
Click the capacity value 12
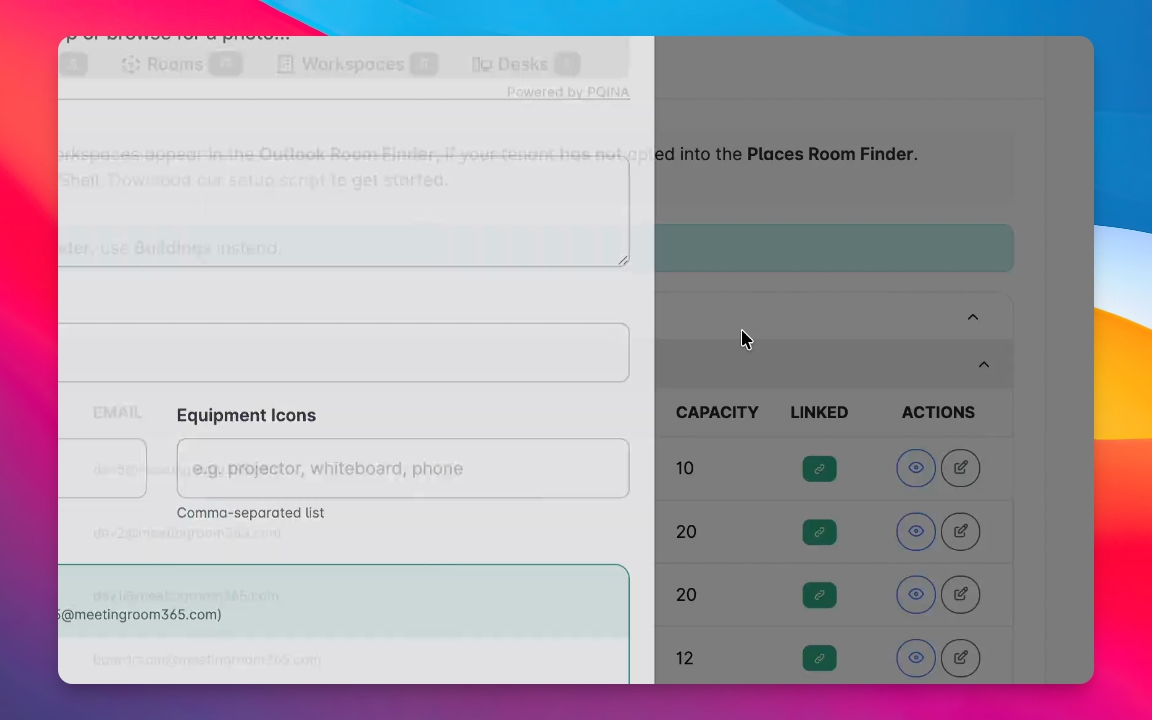click(x=685, y=658)
